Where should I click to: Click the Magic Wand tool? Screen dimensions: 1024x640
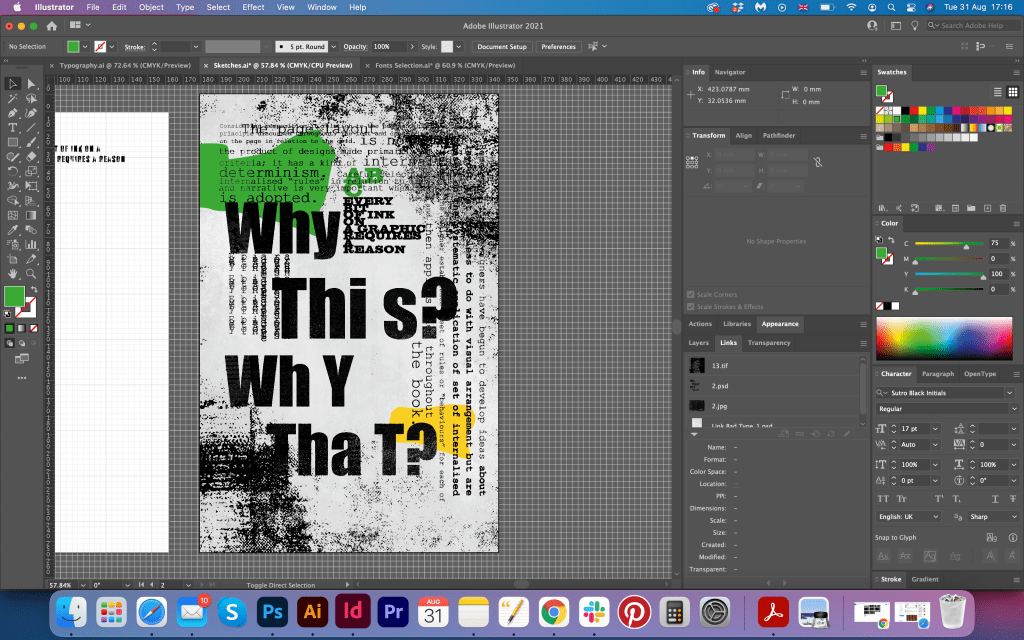(13, 99)
